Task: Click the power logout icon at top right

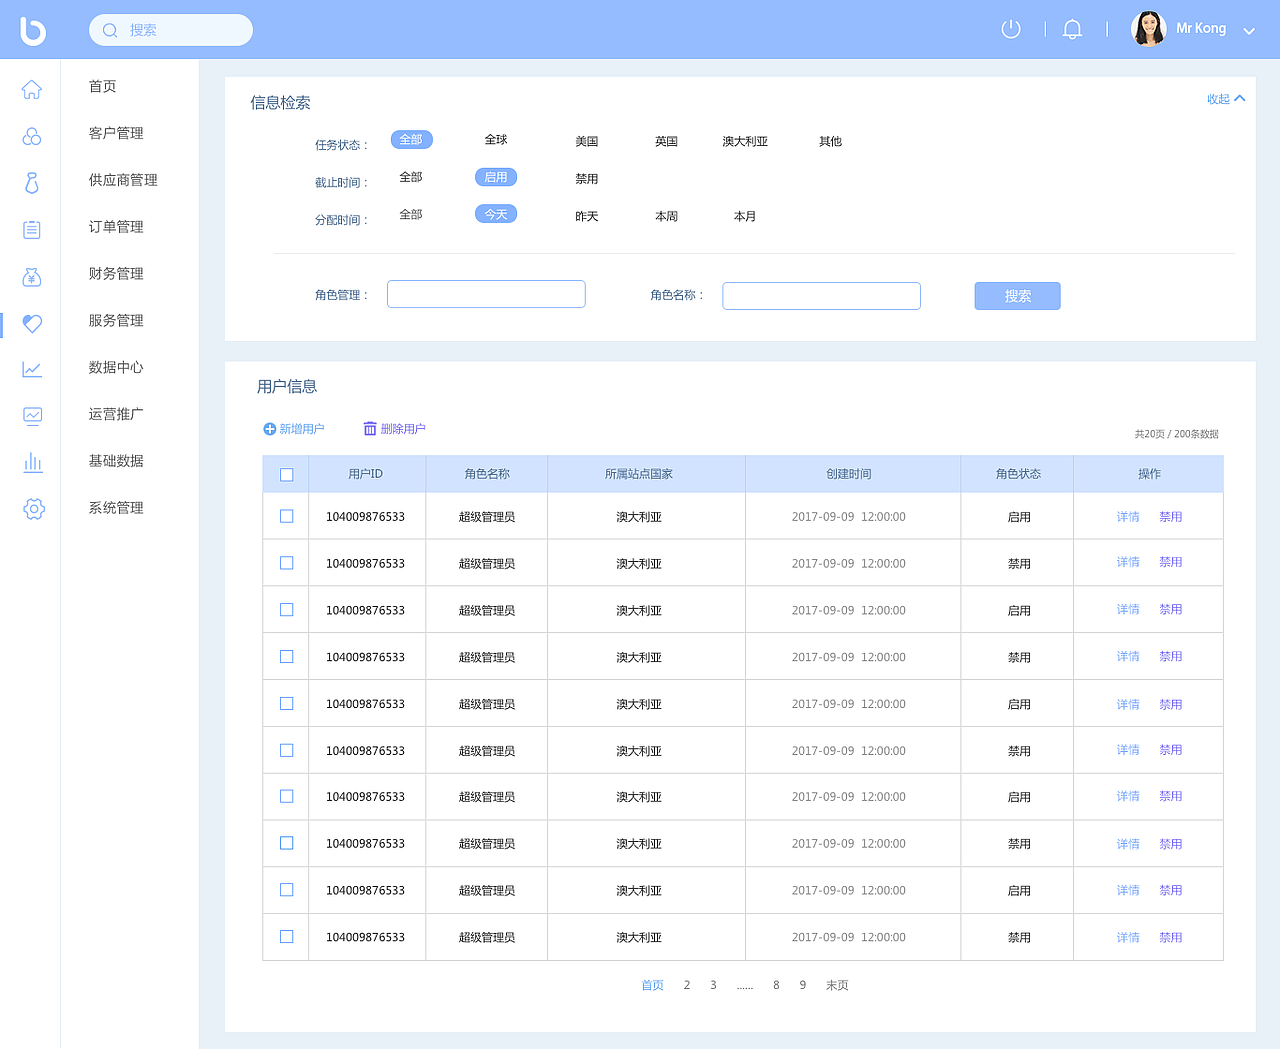Action: tap(1010, 29)
